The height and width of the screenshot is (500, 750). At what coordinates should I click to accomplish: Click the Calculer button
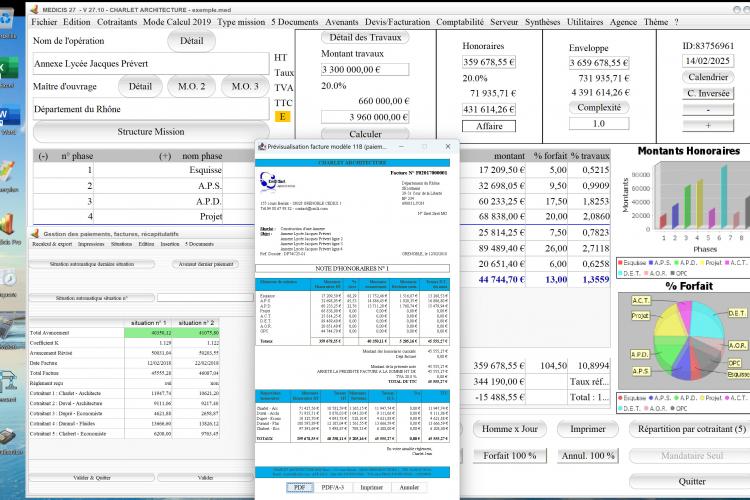(x=365, y=134)
